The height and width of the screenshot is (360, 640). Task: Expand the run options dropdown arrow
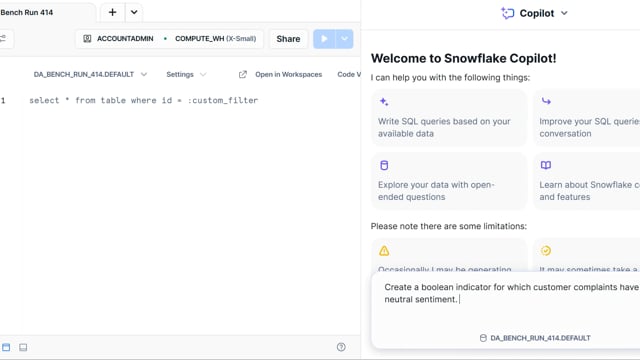pyautogui.click(x=344, y=39)
